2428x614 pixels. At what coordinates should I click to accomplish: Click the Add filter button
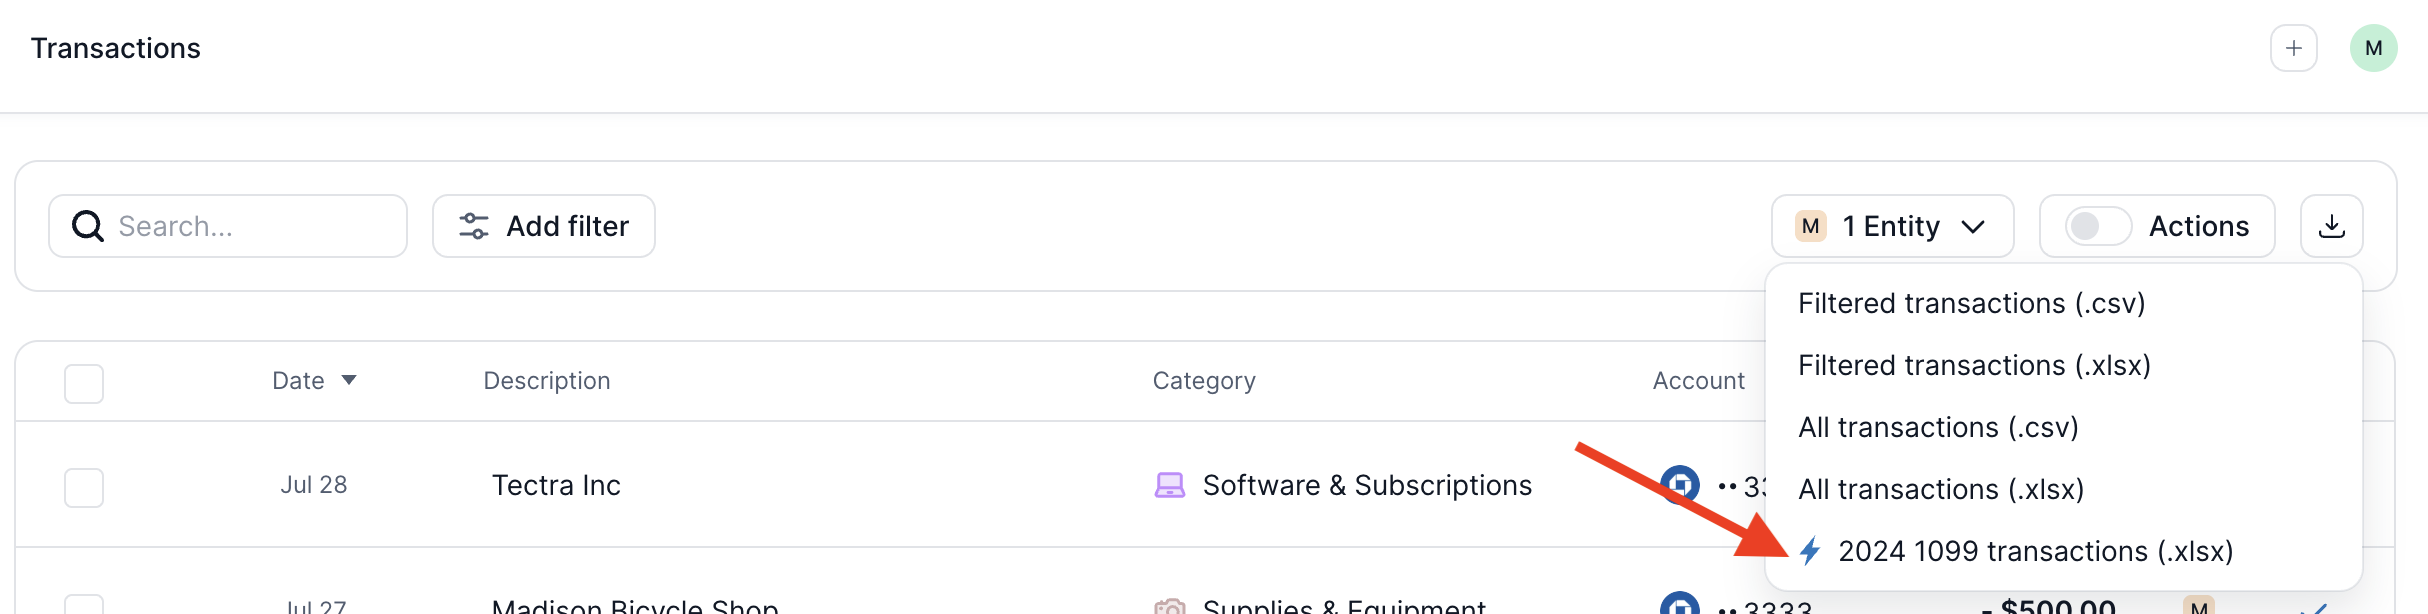pos(544,226)
